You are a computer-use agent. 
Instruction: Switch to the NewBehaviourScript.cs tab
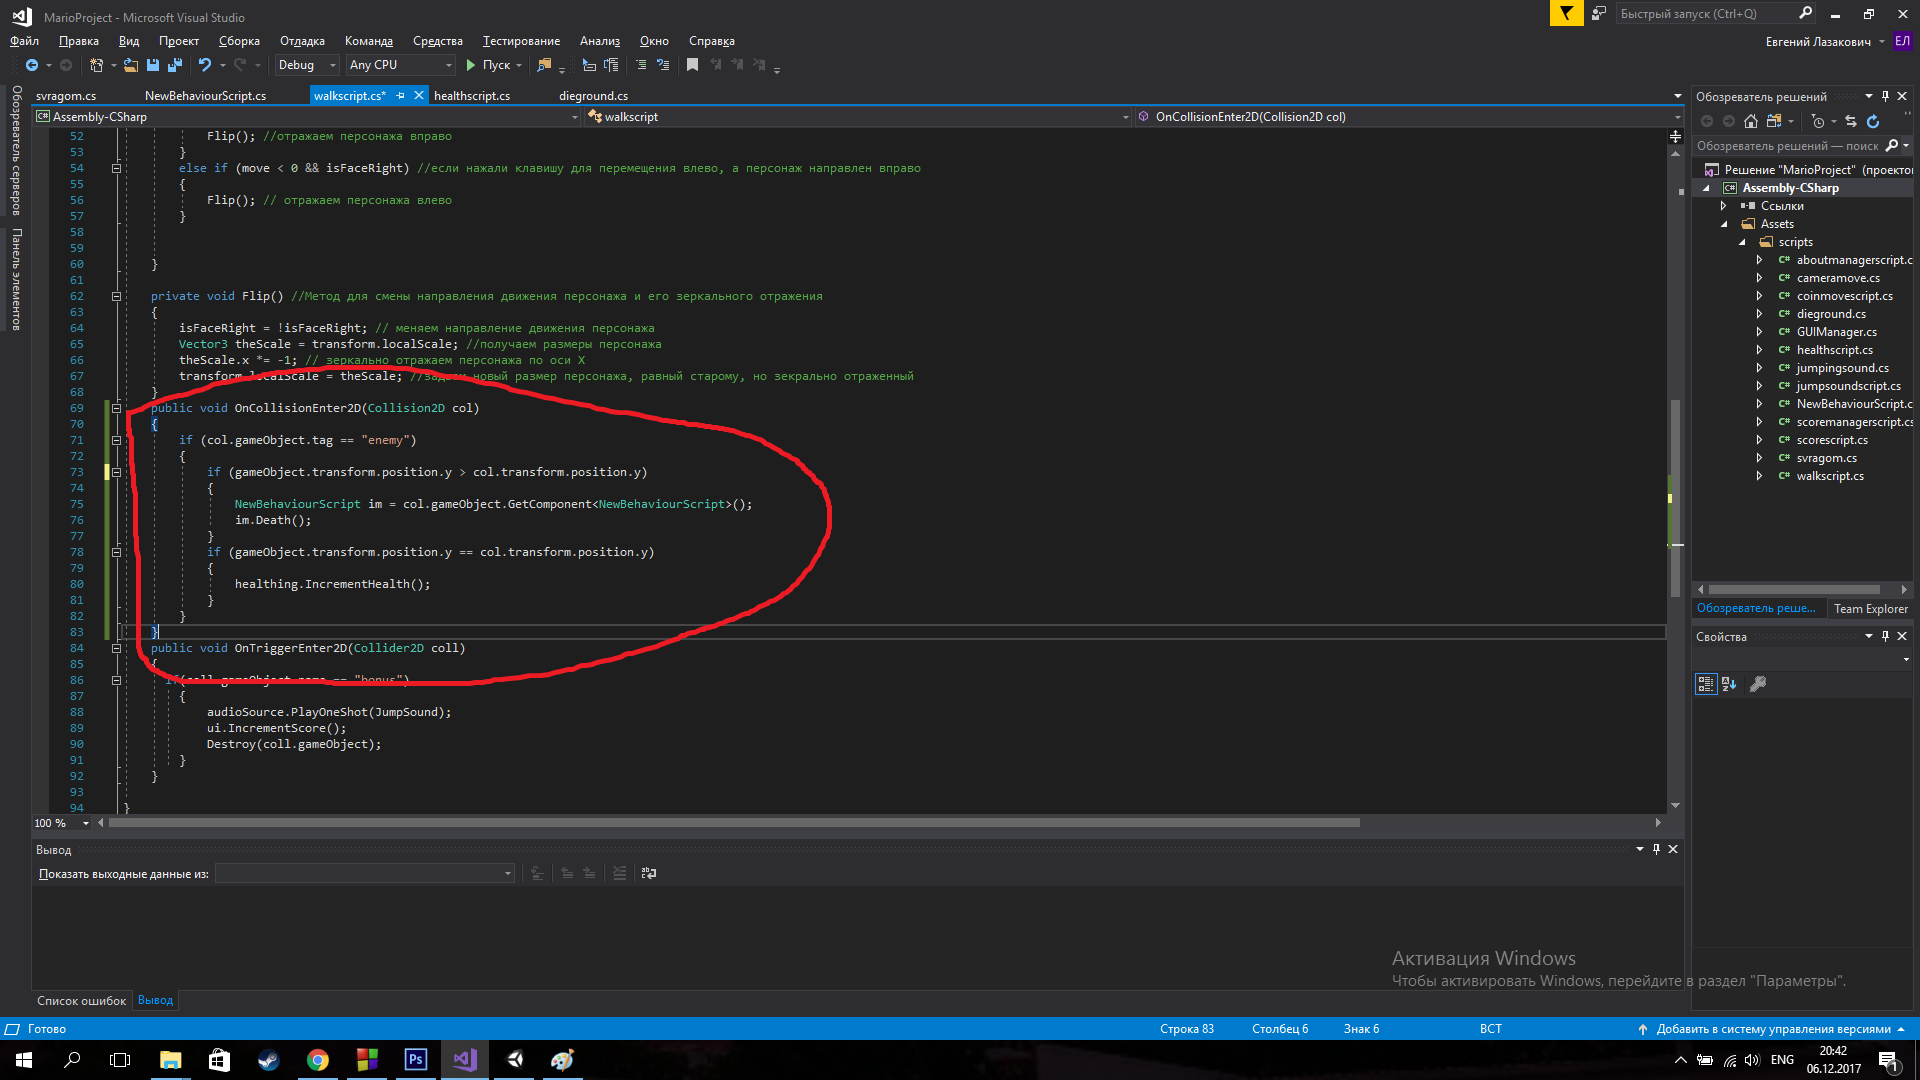(205, 96)
